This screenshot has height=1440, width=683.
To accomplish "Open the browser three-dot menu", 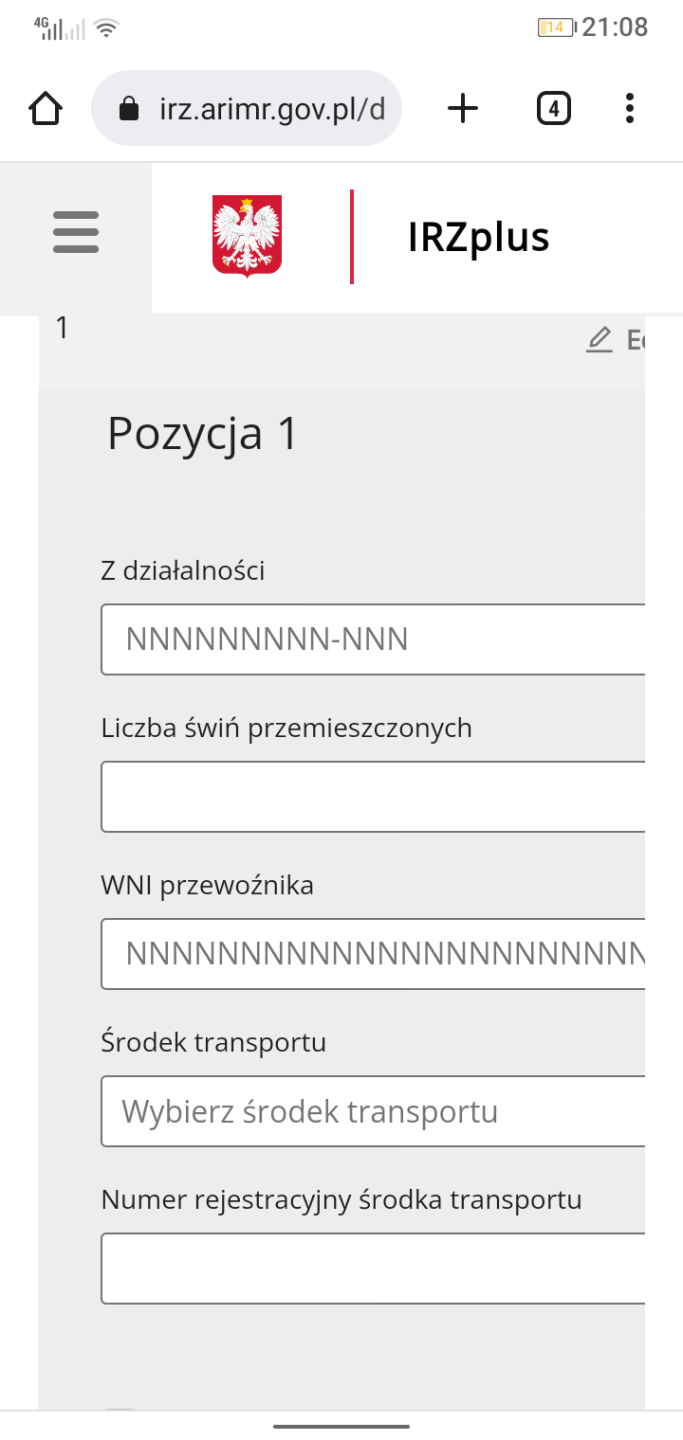I will coord(629,108).
